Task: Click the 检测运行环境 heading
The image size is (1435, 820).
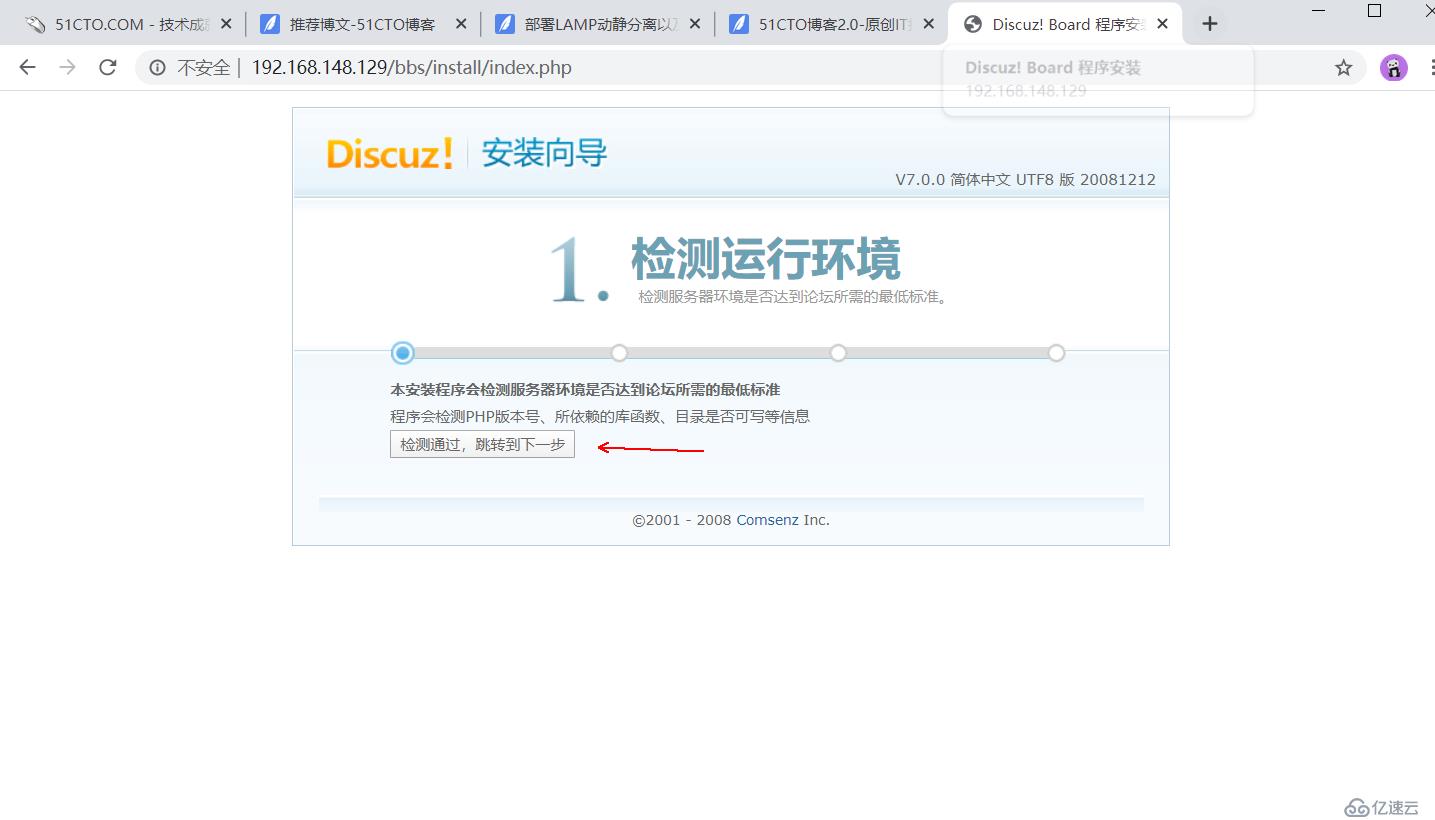Action: (766, 259)
